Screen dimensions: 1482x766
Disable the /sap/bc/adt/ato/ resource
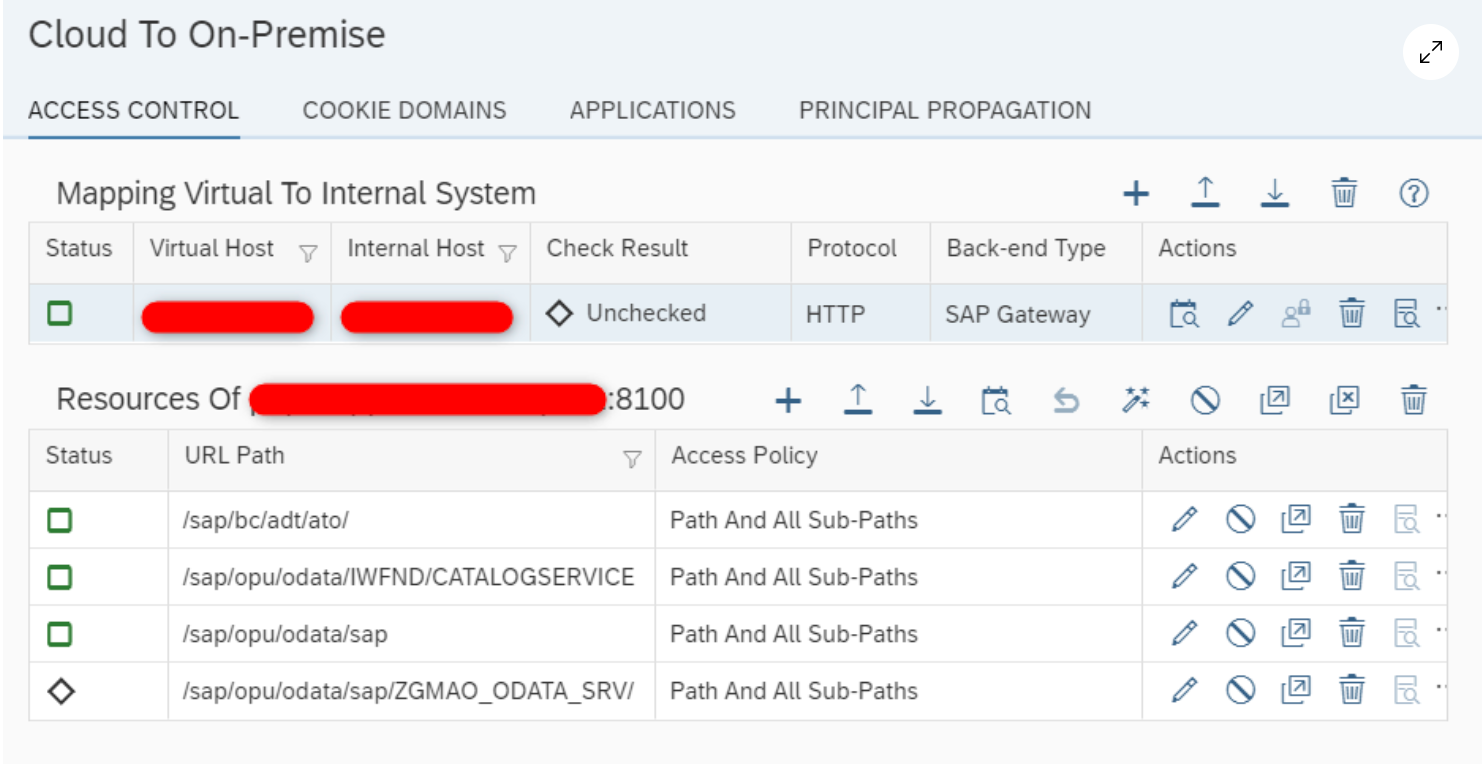coord(1240,520)
